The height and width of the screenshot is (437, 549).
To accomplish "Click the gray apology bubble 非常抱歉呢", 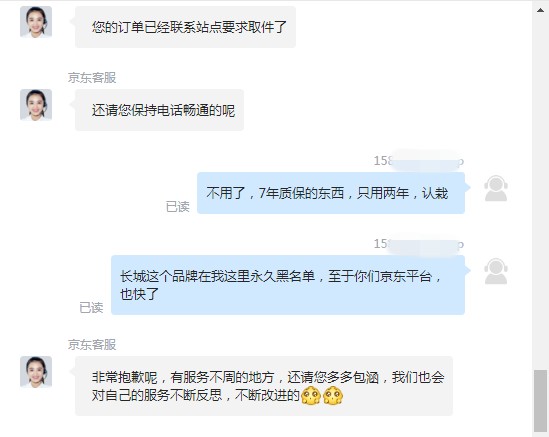I will coord(264,386).
